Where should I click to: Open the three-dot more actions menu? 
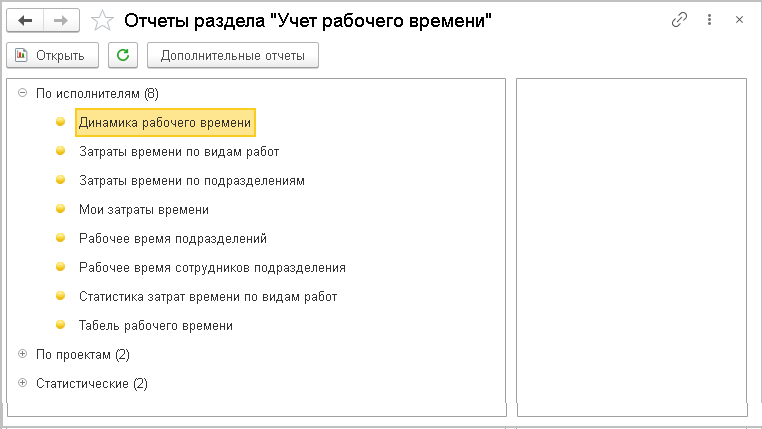pos(709,19)
